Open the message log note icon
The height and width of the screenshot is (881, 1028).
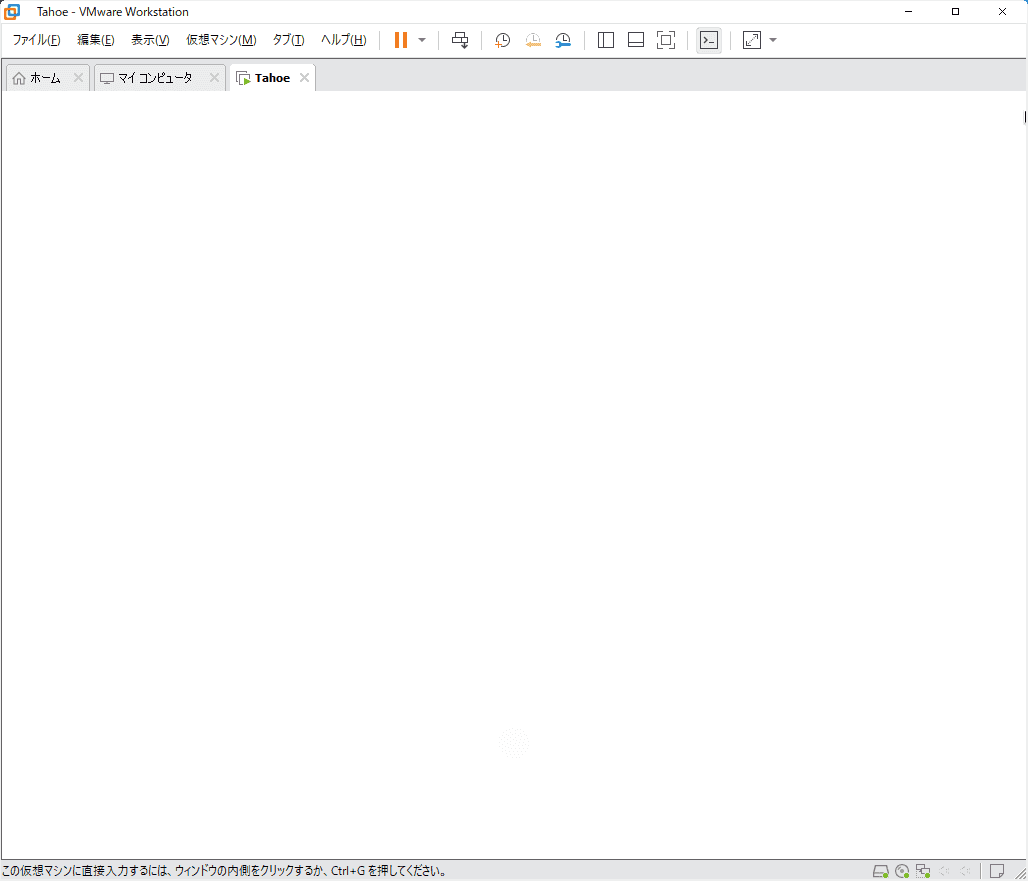[997, 871]
